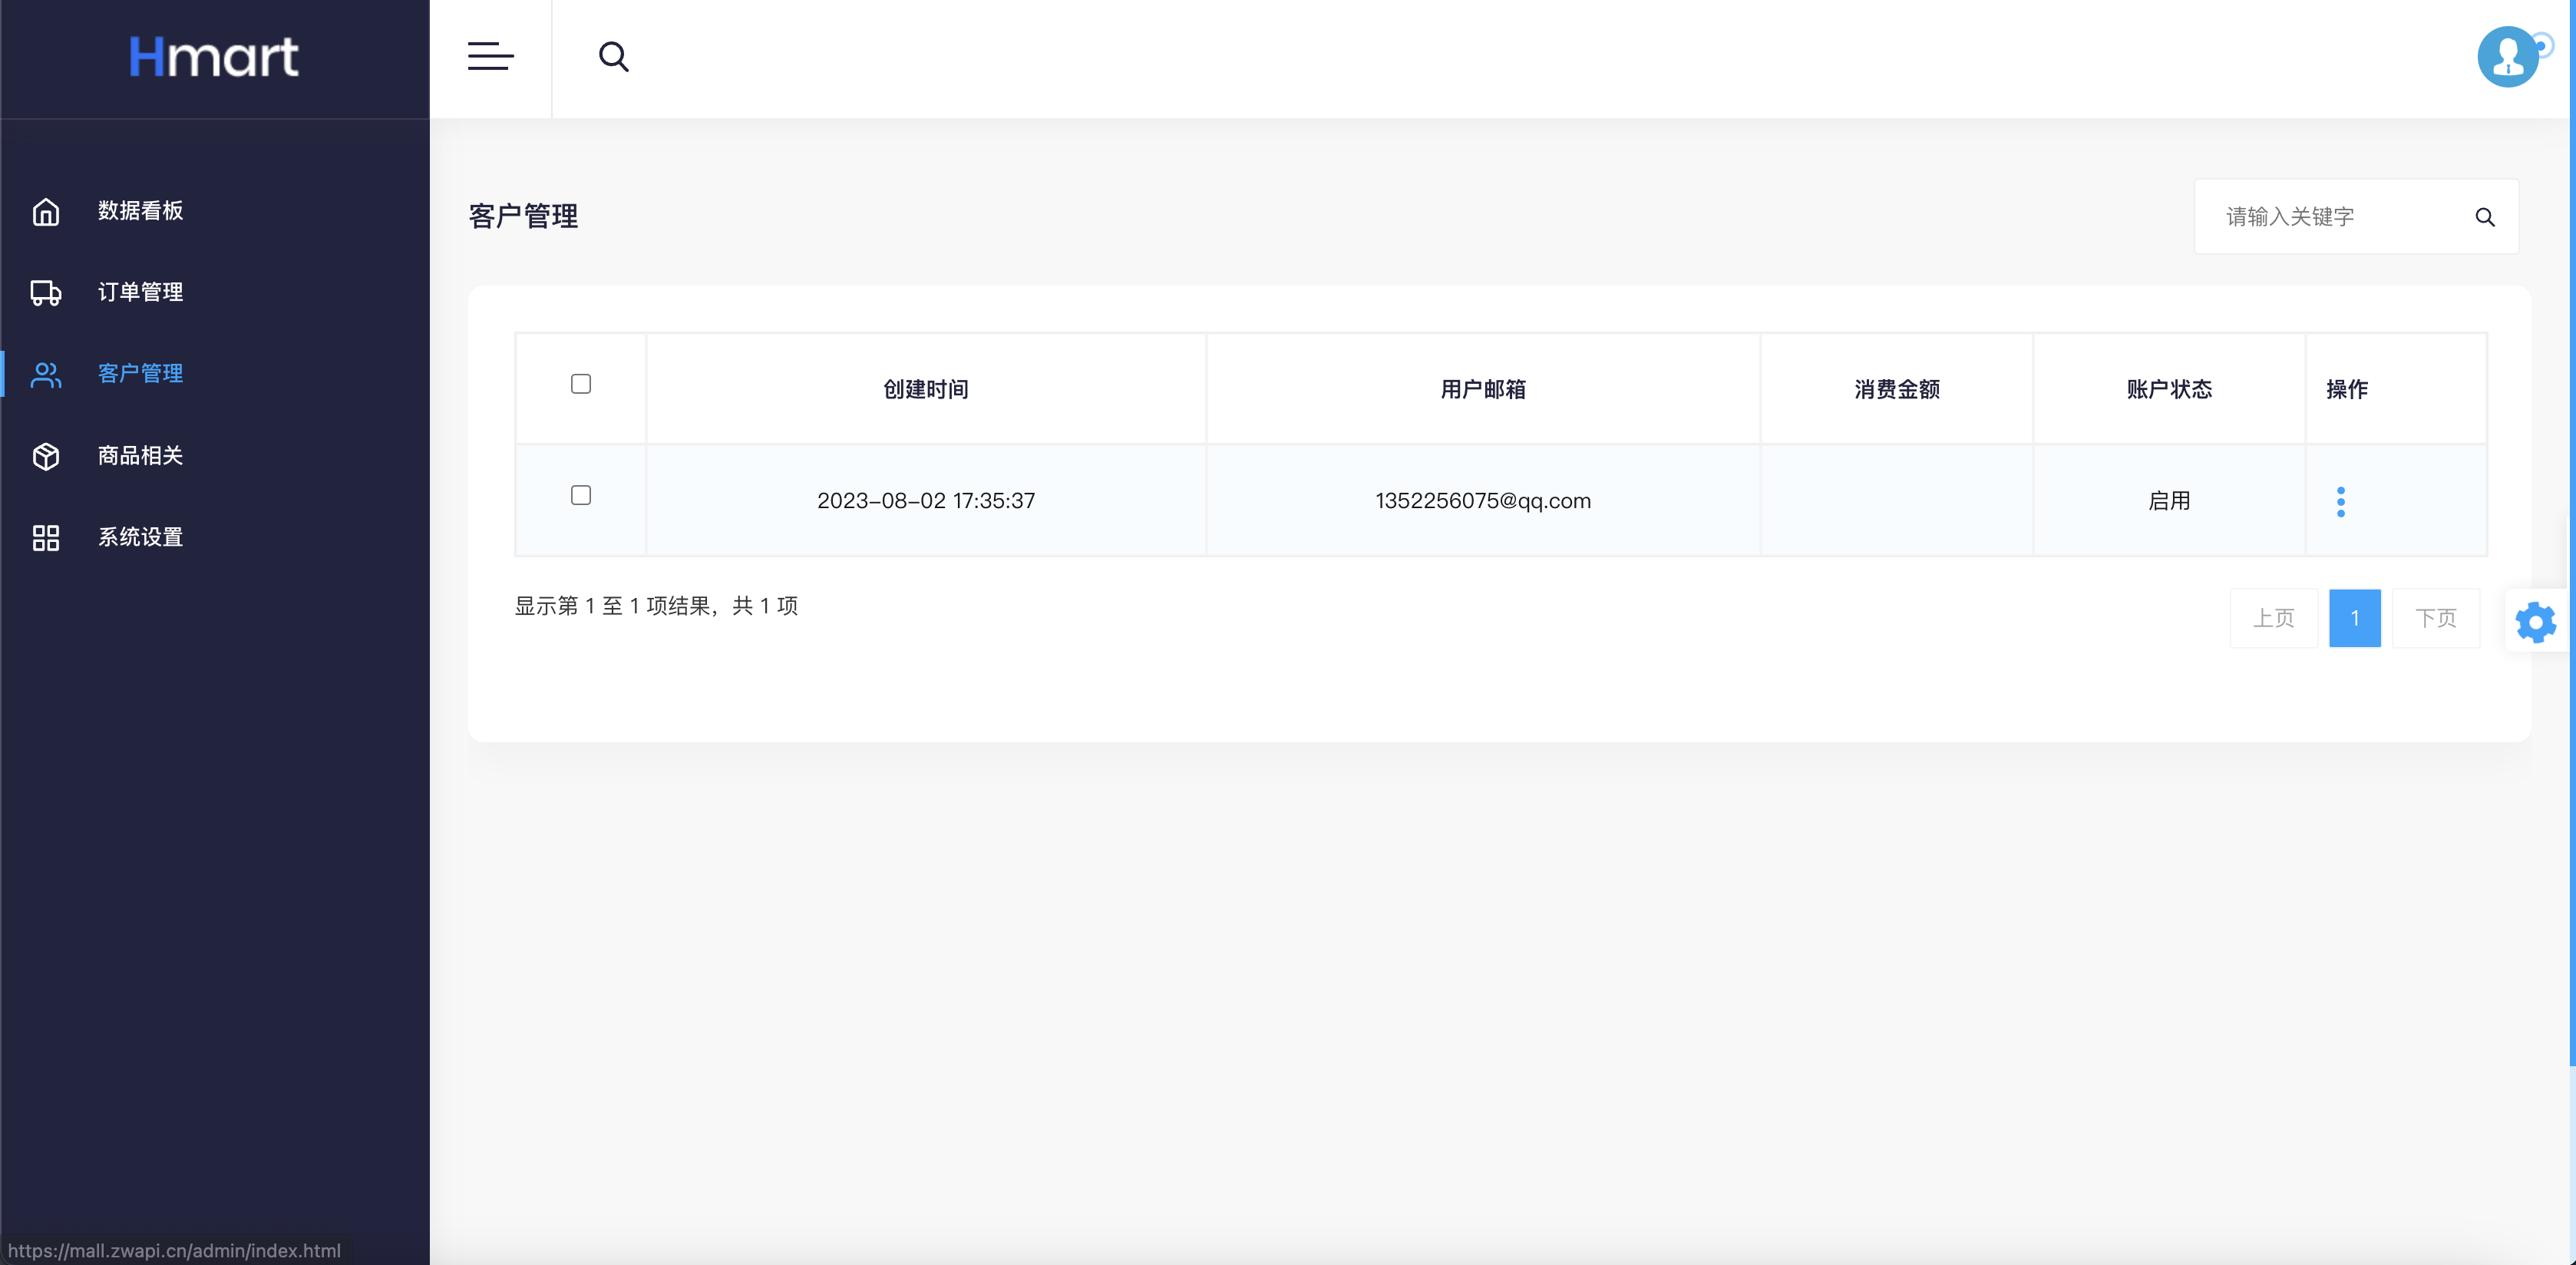Open the user avatar profile icon
Viewport: 2576px width, 1265px height.
(2506, 57)
